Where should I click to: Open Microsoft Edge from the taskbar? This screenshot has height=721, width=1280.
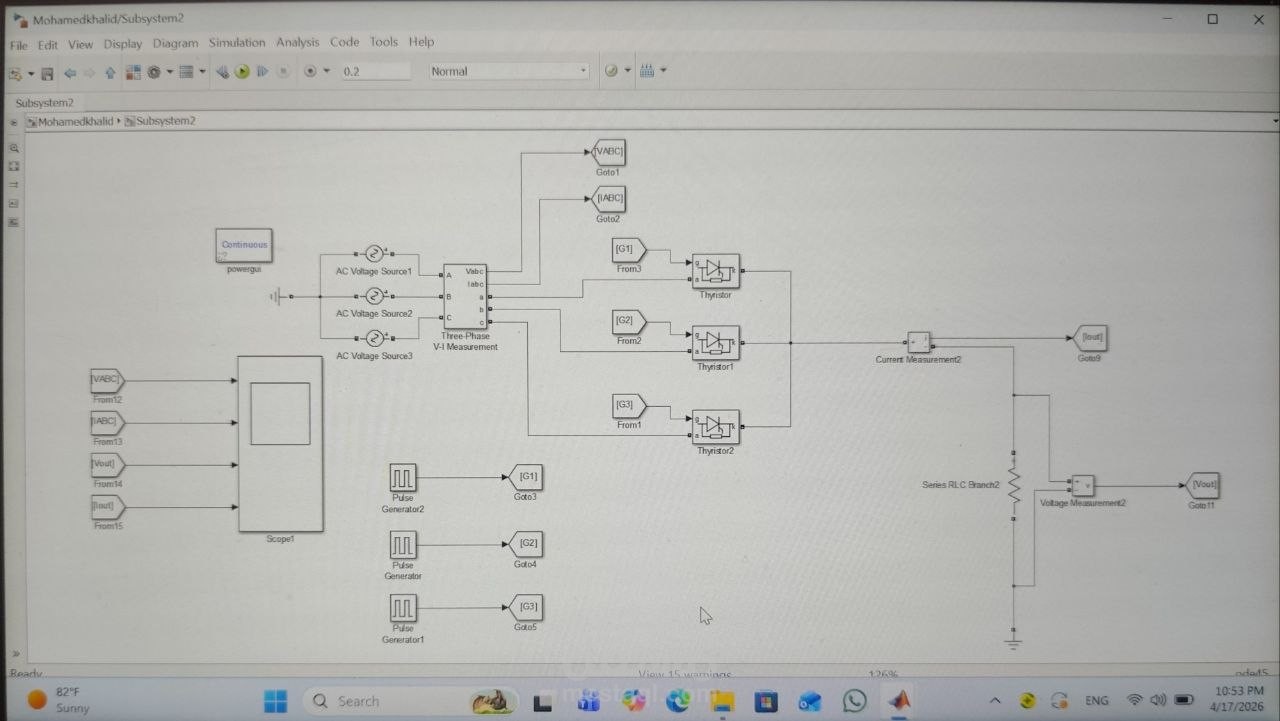678,701
